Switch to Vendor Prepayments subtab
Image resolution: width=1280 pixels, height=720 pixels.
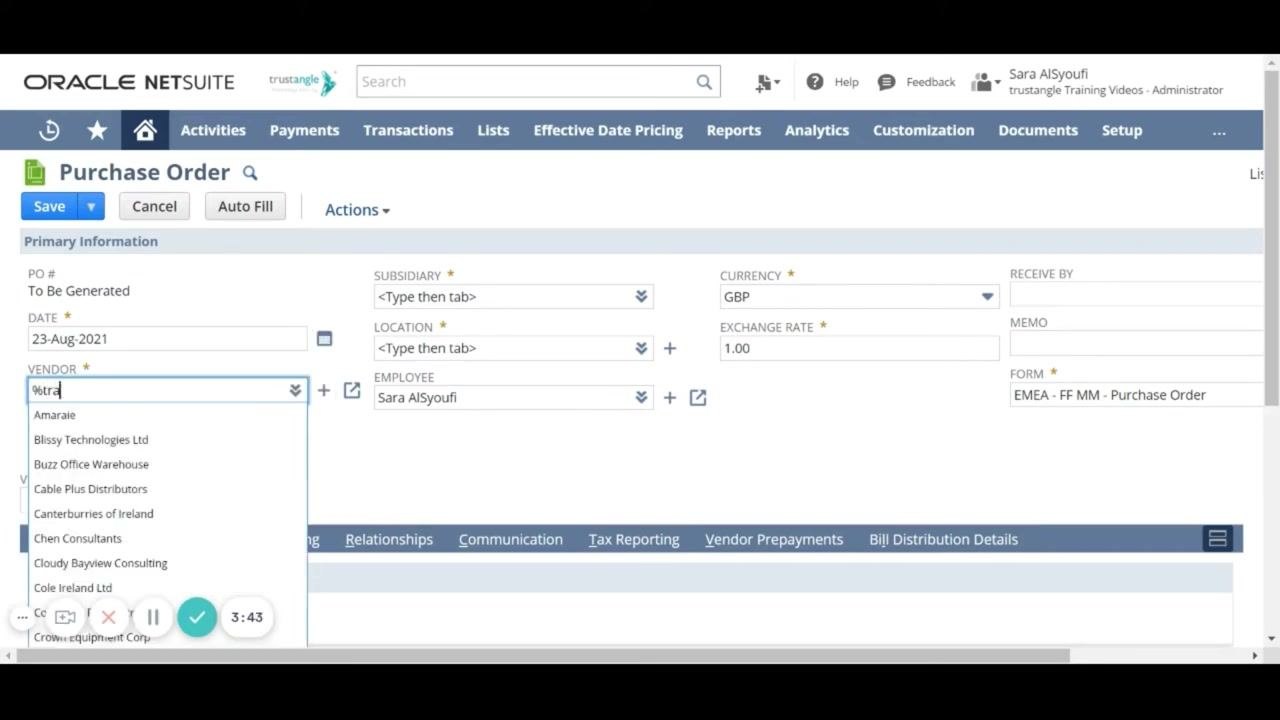pos(774,539)
